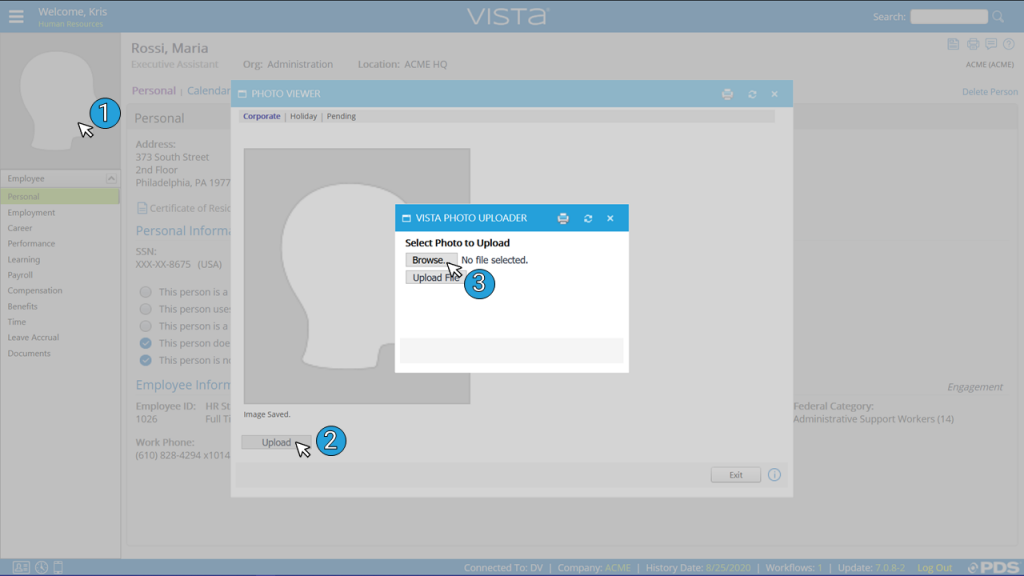The width and height of the screenshot is (1024, 576).
Task: Uncheck the 'This person is n' checkbox
Action: point(146,360)
